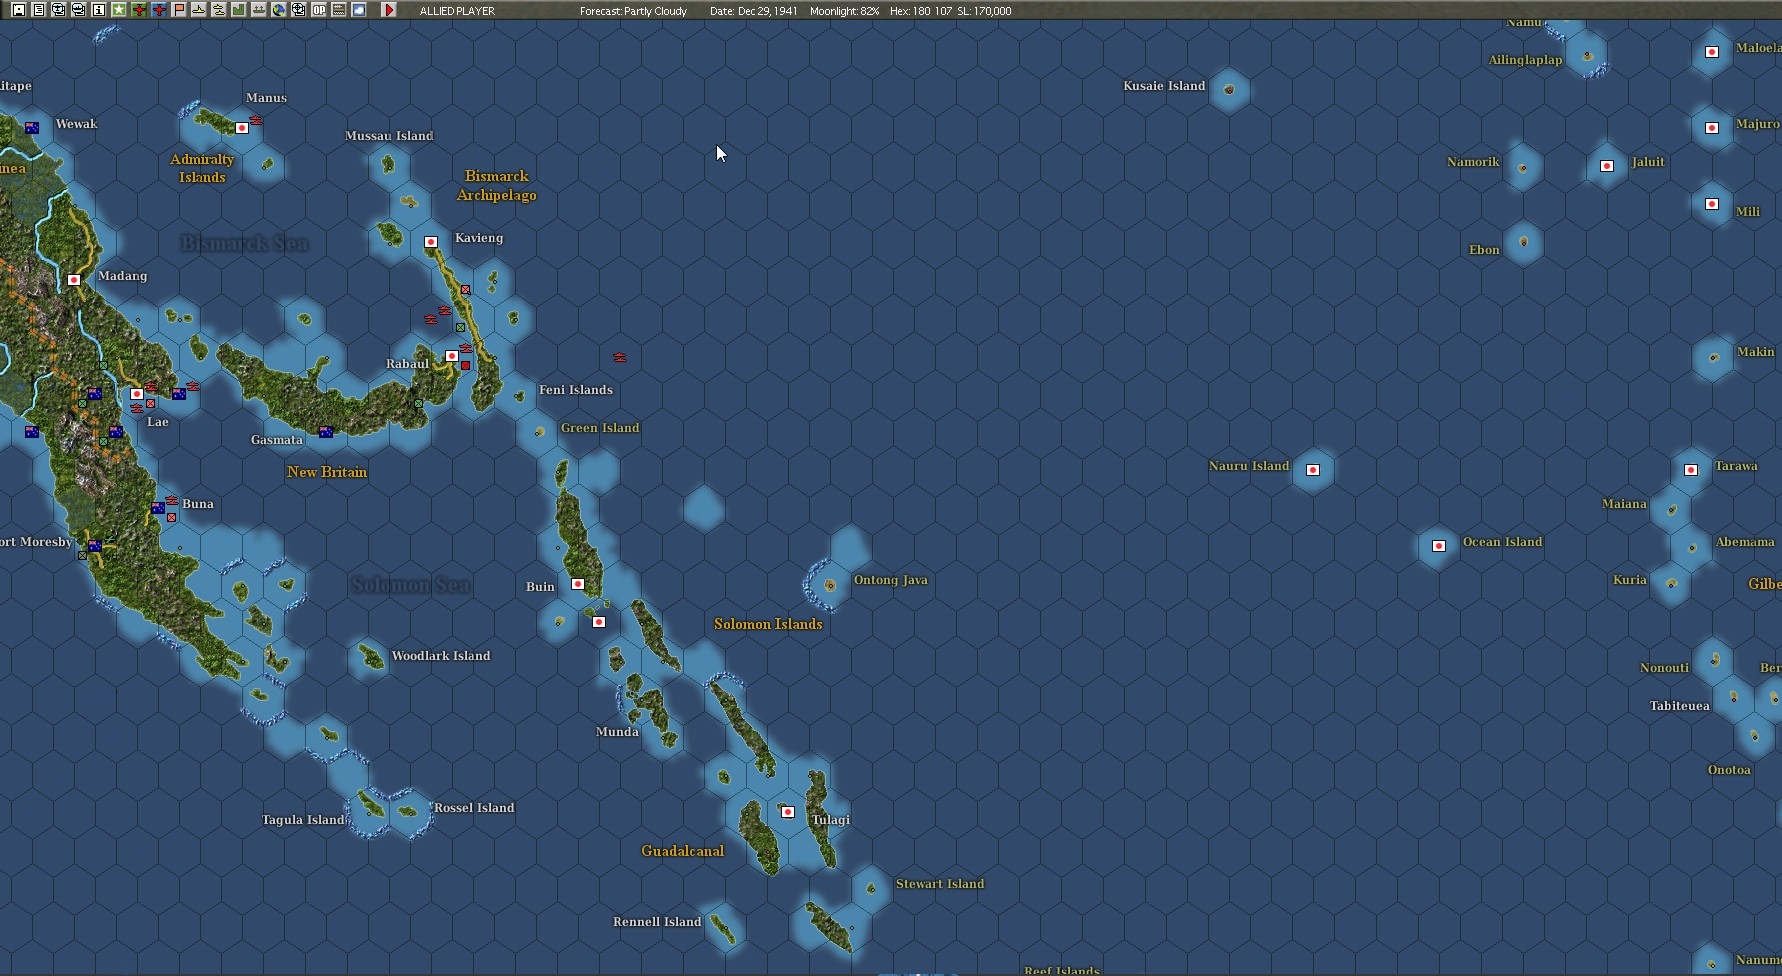The width and height of the screenshot is (1782, 976).
Task: Click the Green Island hex
Action: [x=539, y=432]
